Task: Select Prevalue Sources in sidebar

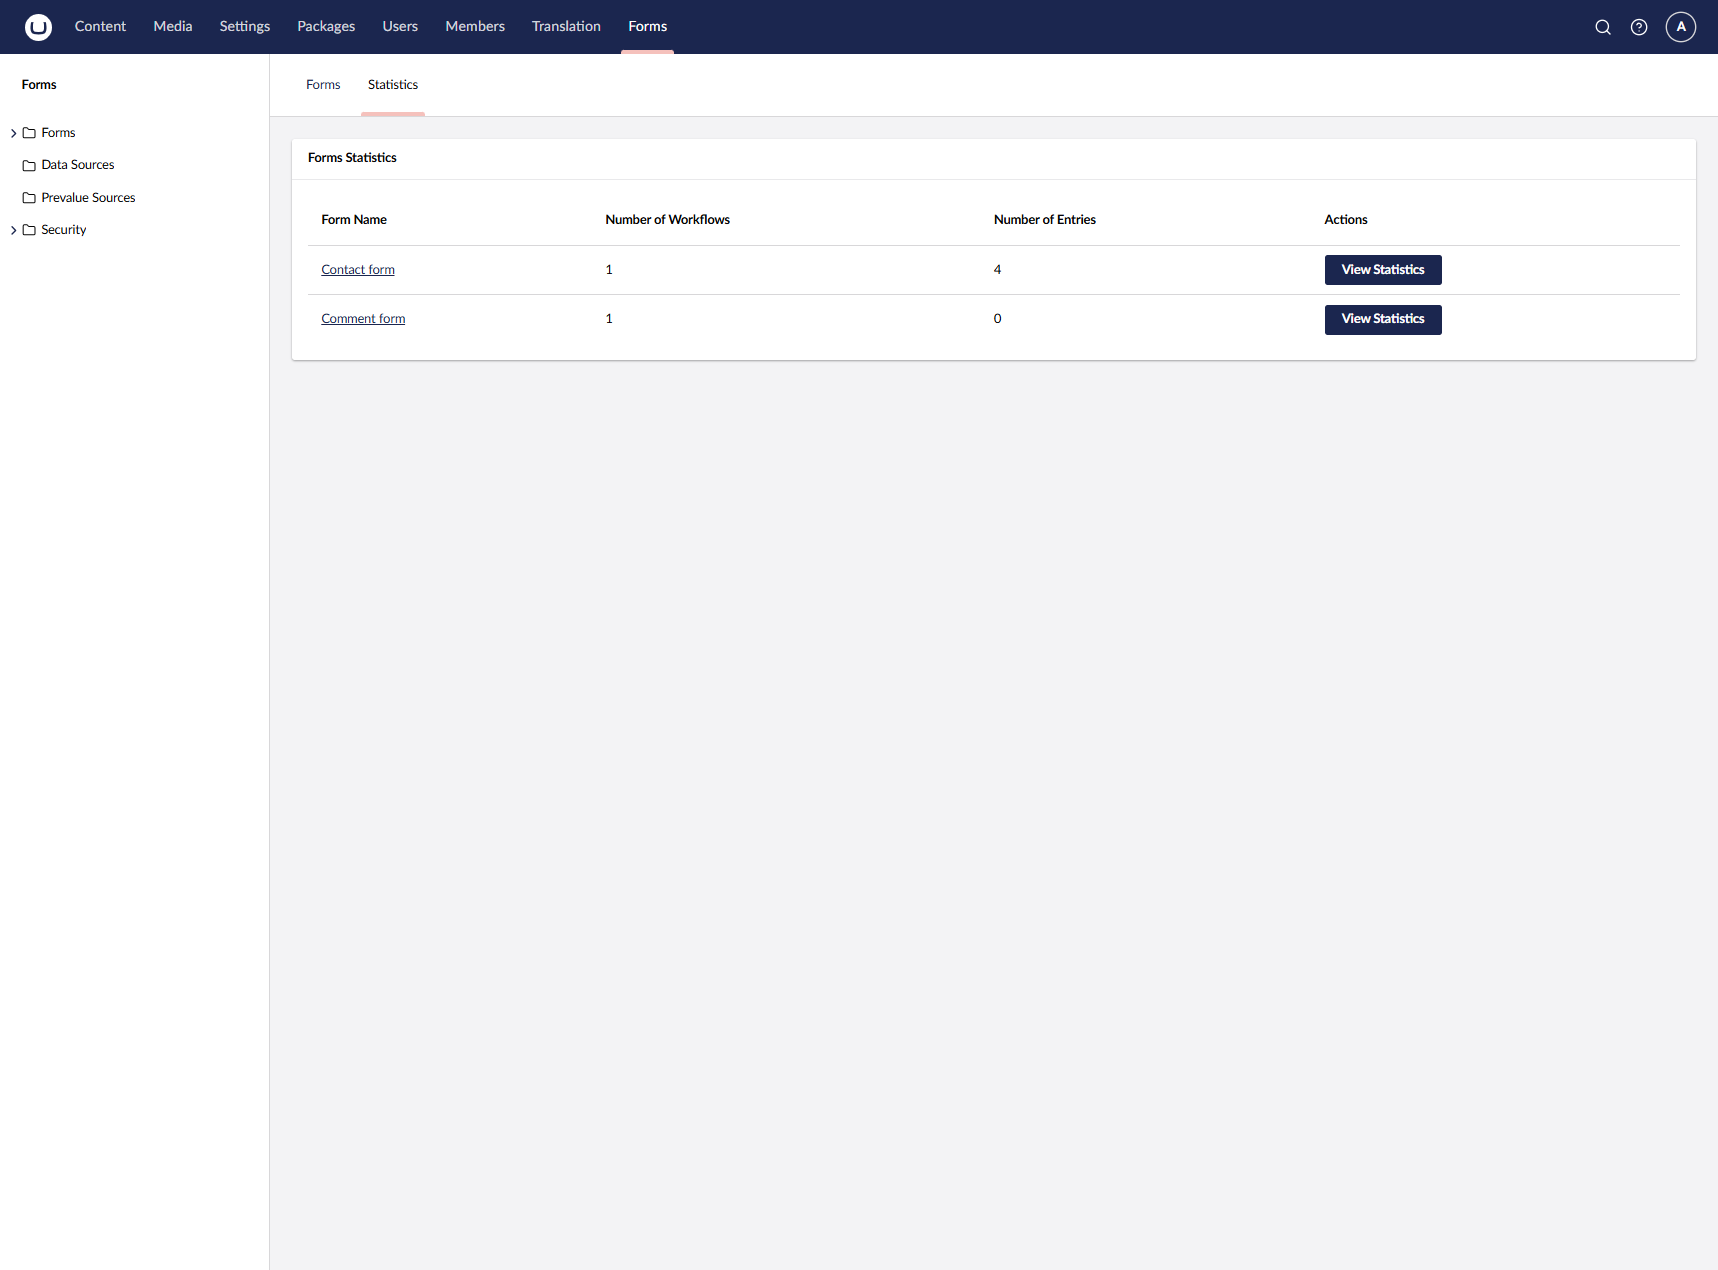Action: click(88, 198)
